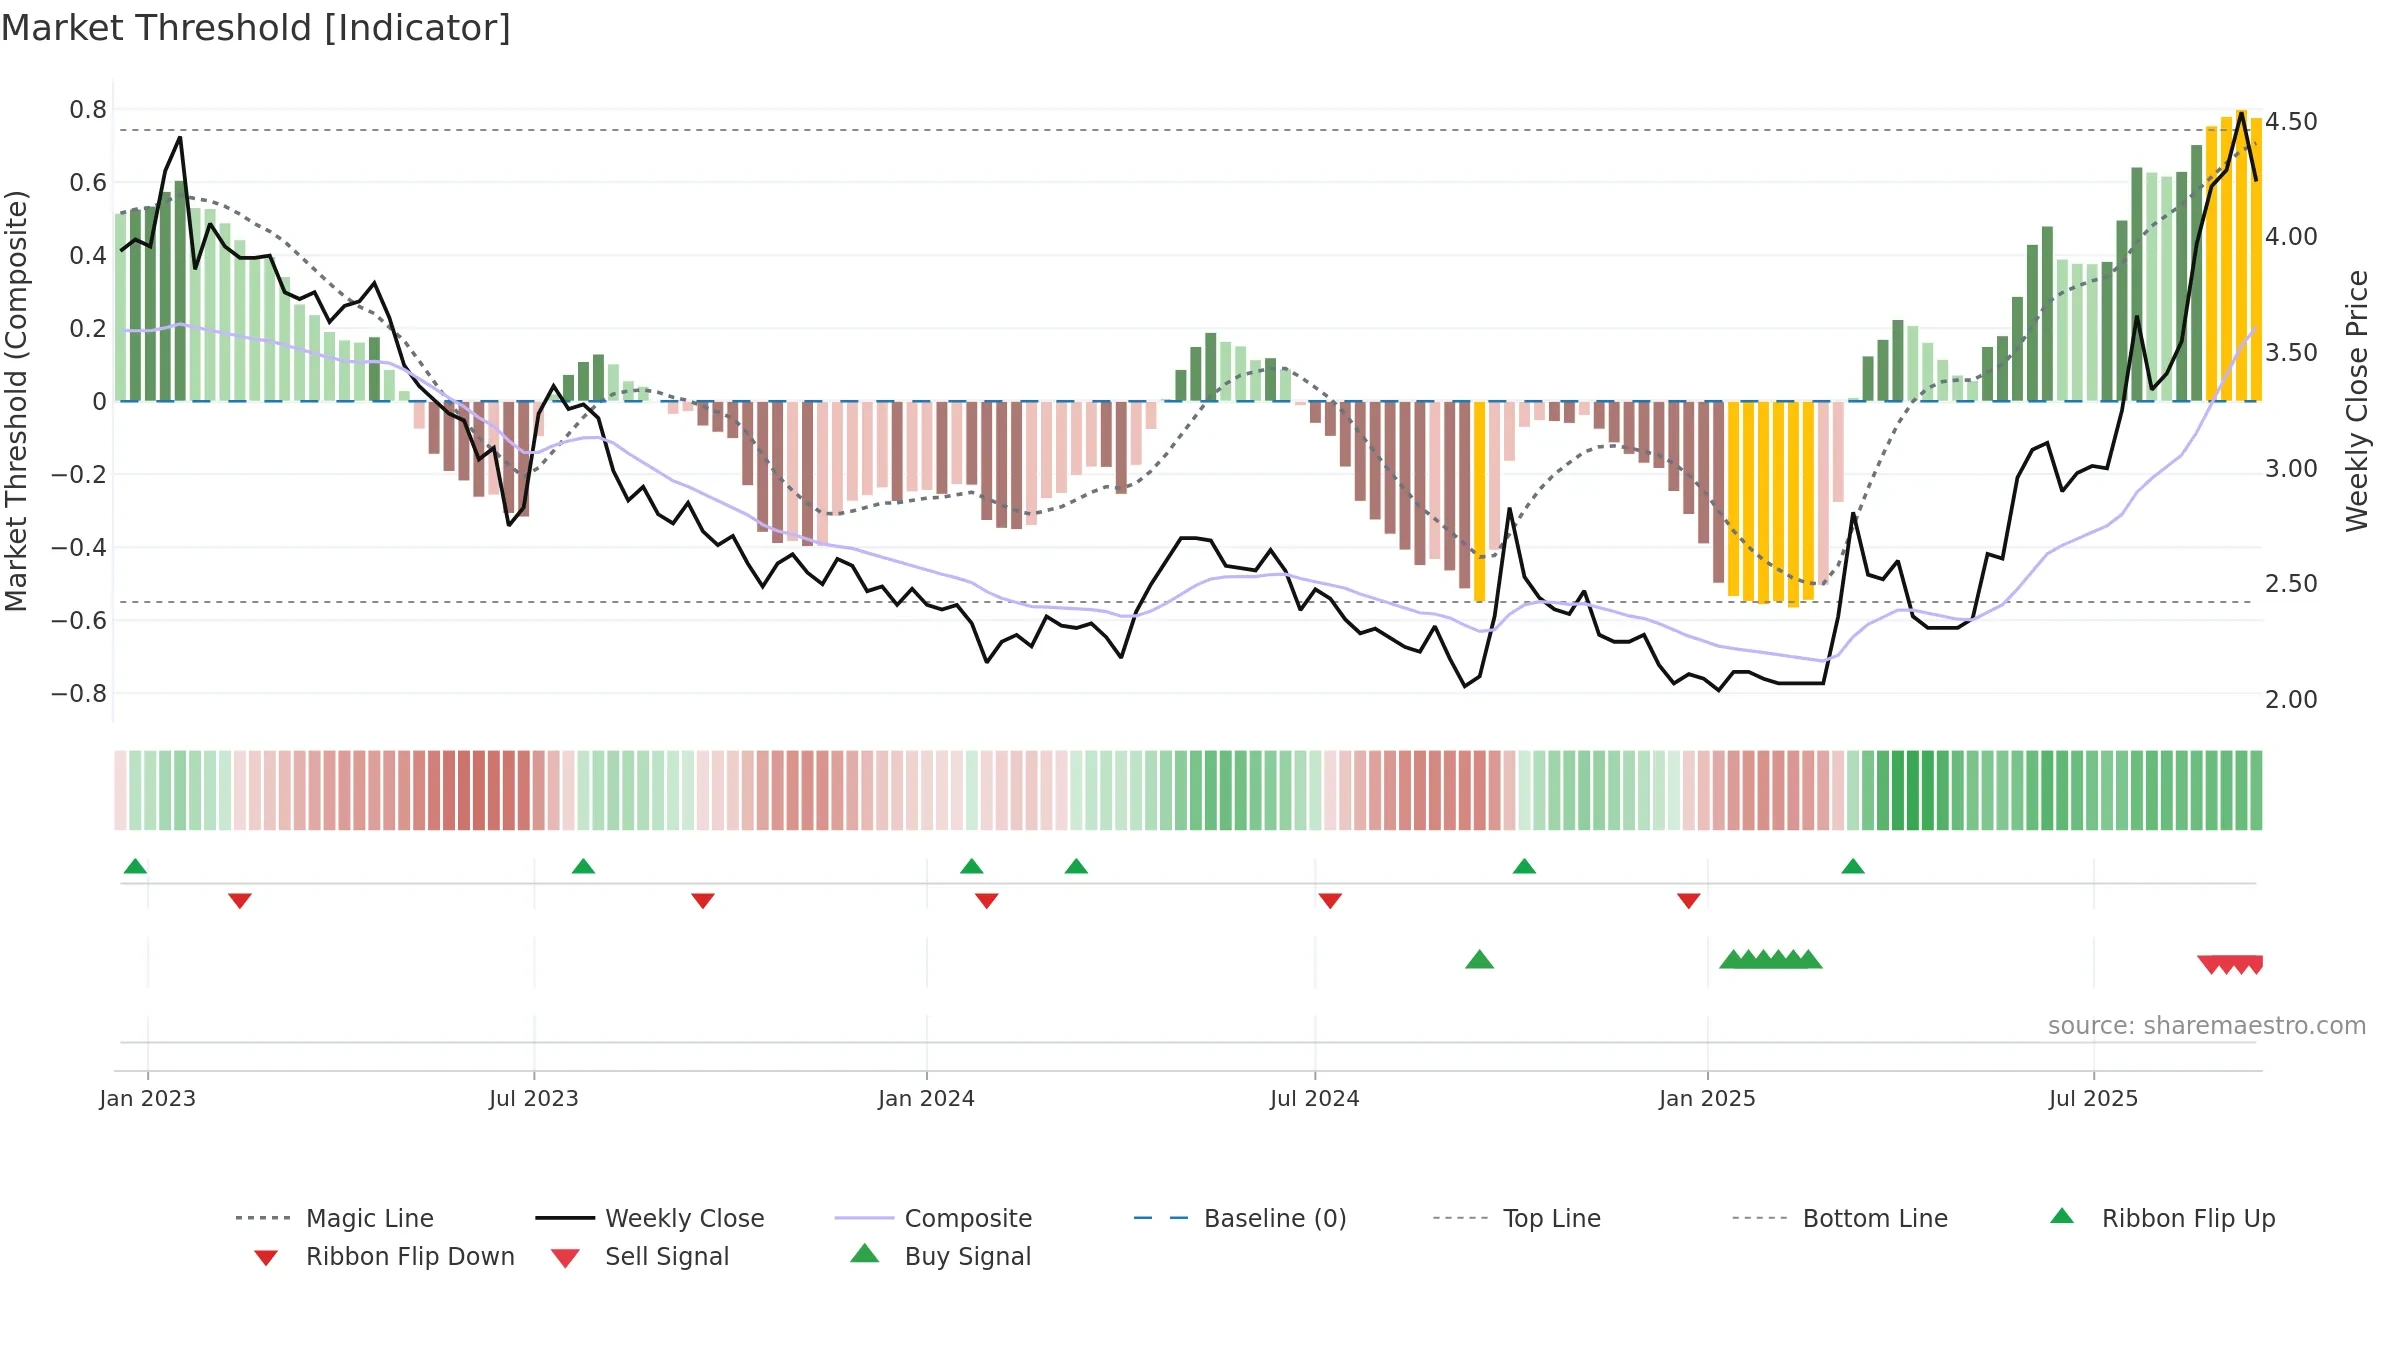Screen dimensions: 2400x1350
Task: Click the 2.00 right axis value
Action: (x=2291, y=699)
